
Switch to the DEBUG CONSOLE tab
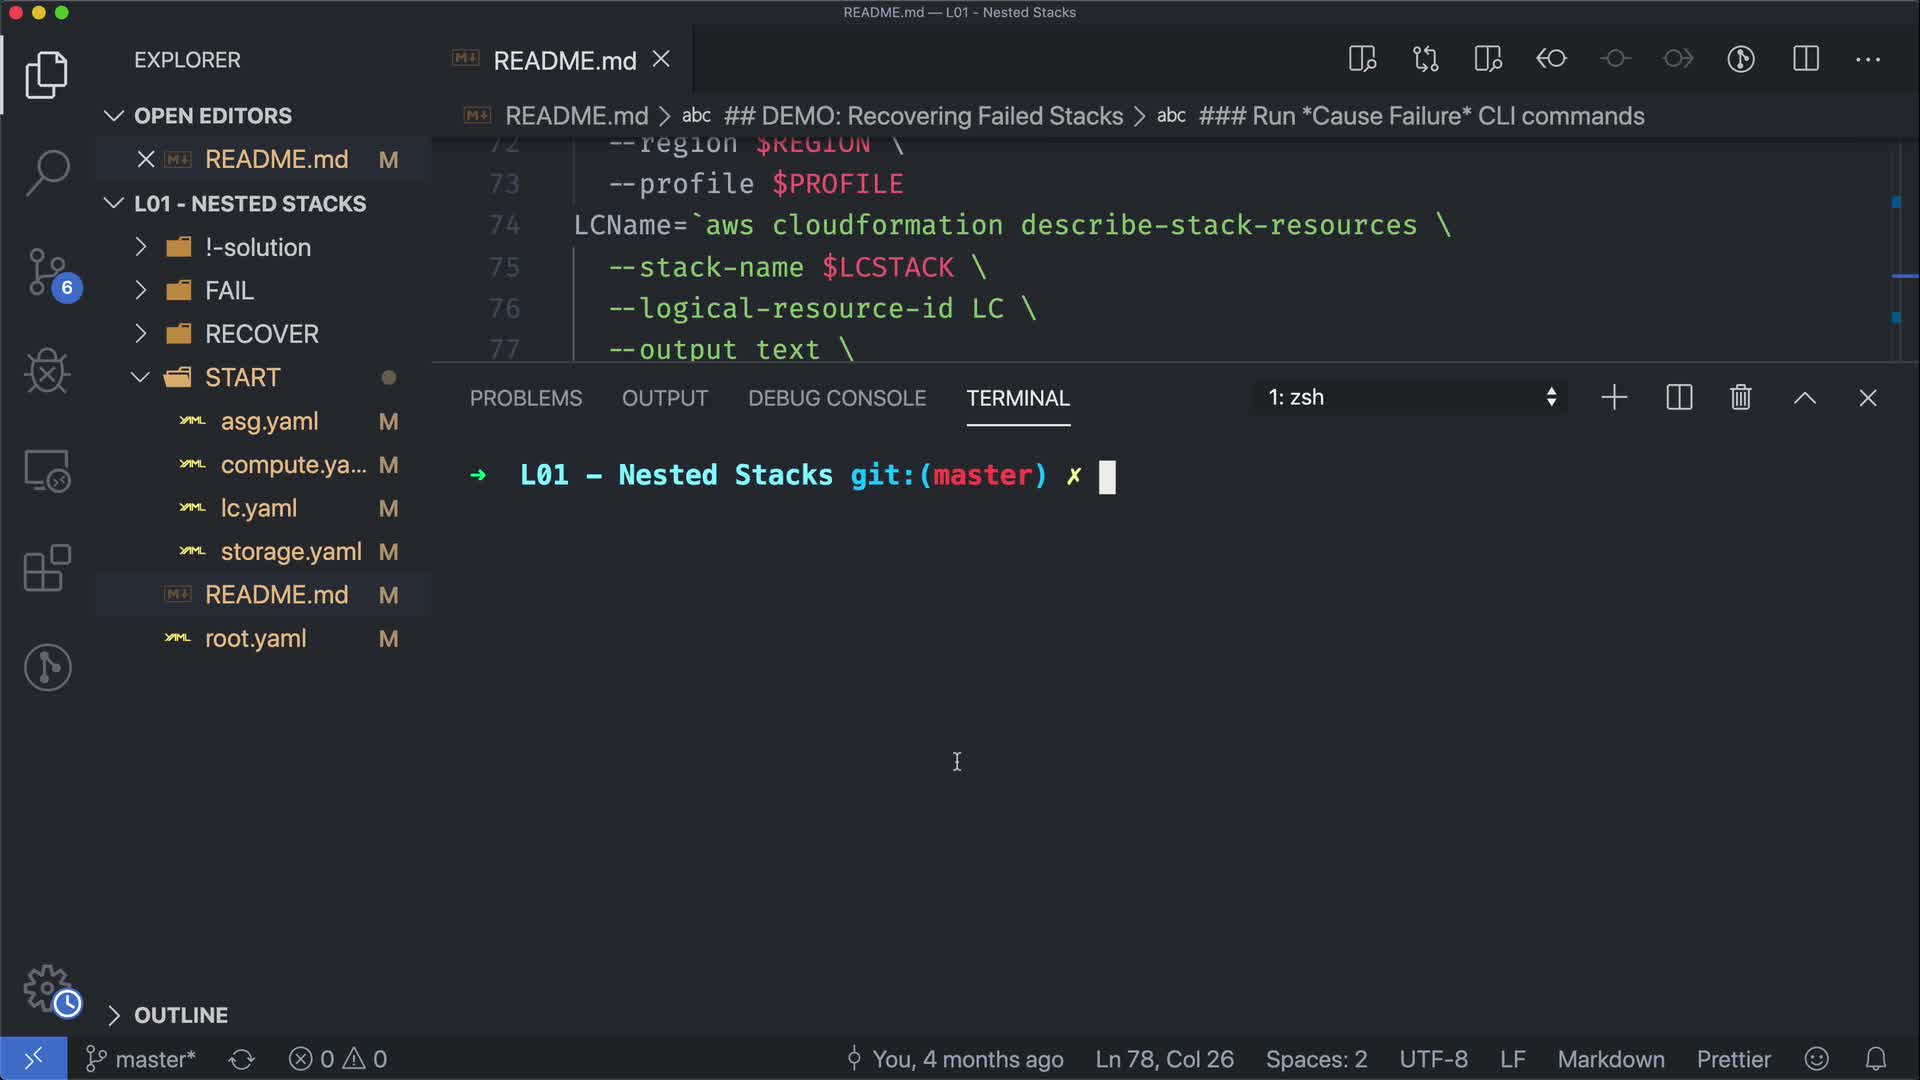coord(837,398)
